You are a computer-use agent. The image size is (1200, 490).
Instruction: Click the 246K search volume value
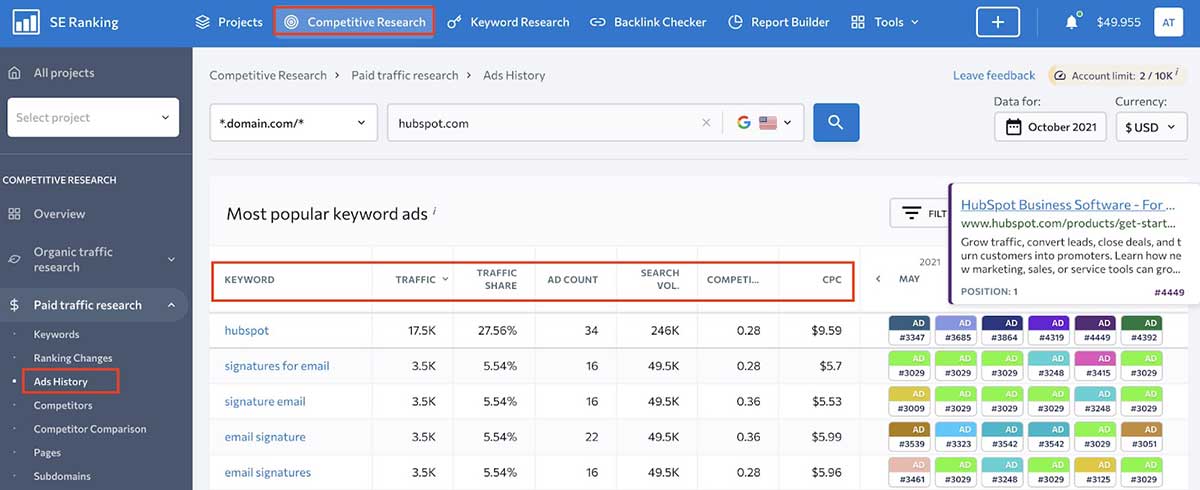click(x=664, y=330)
